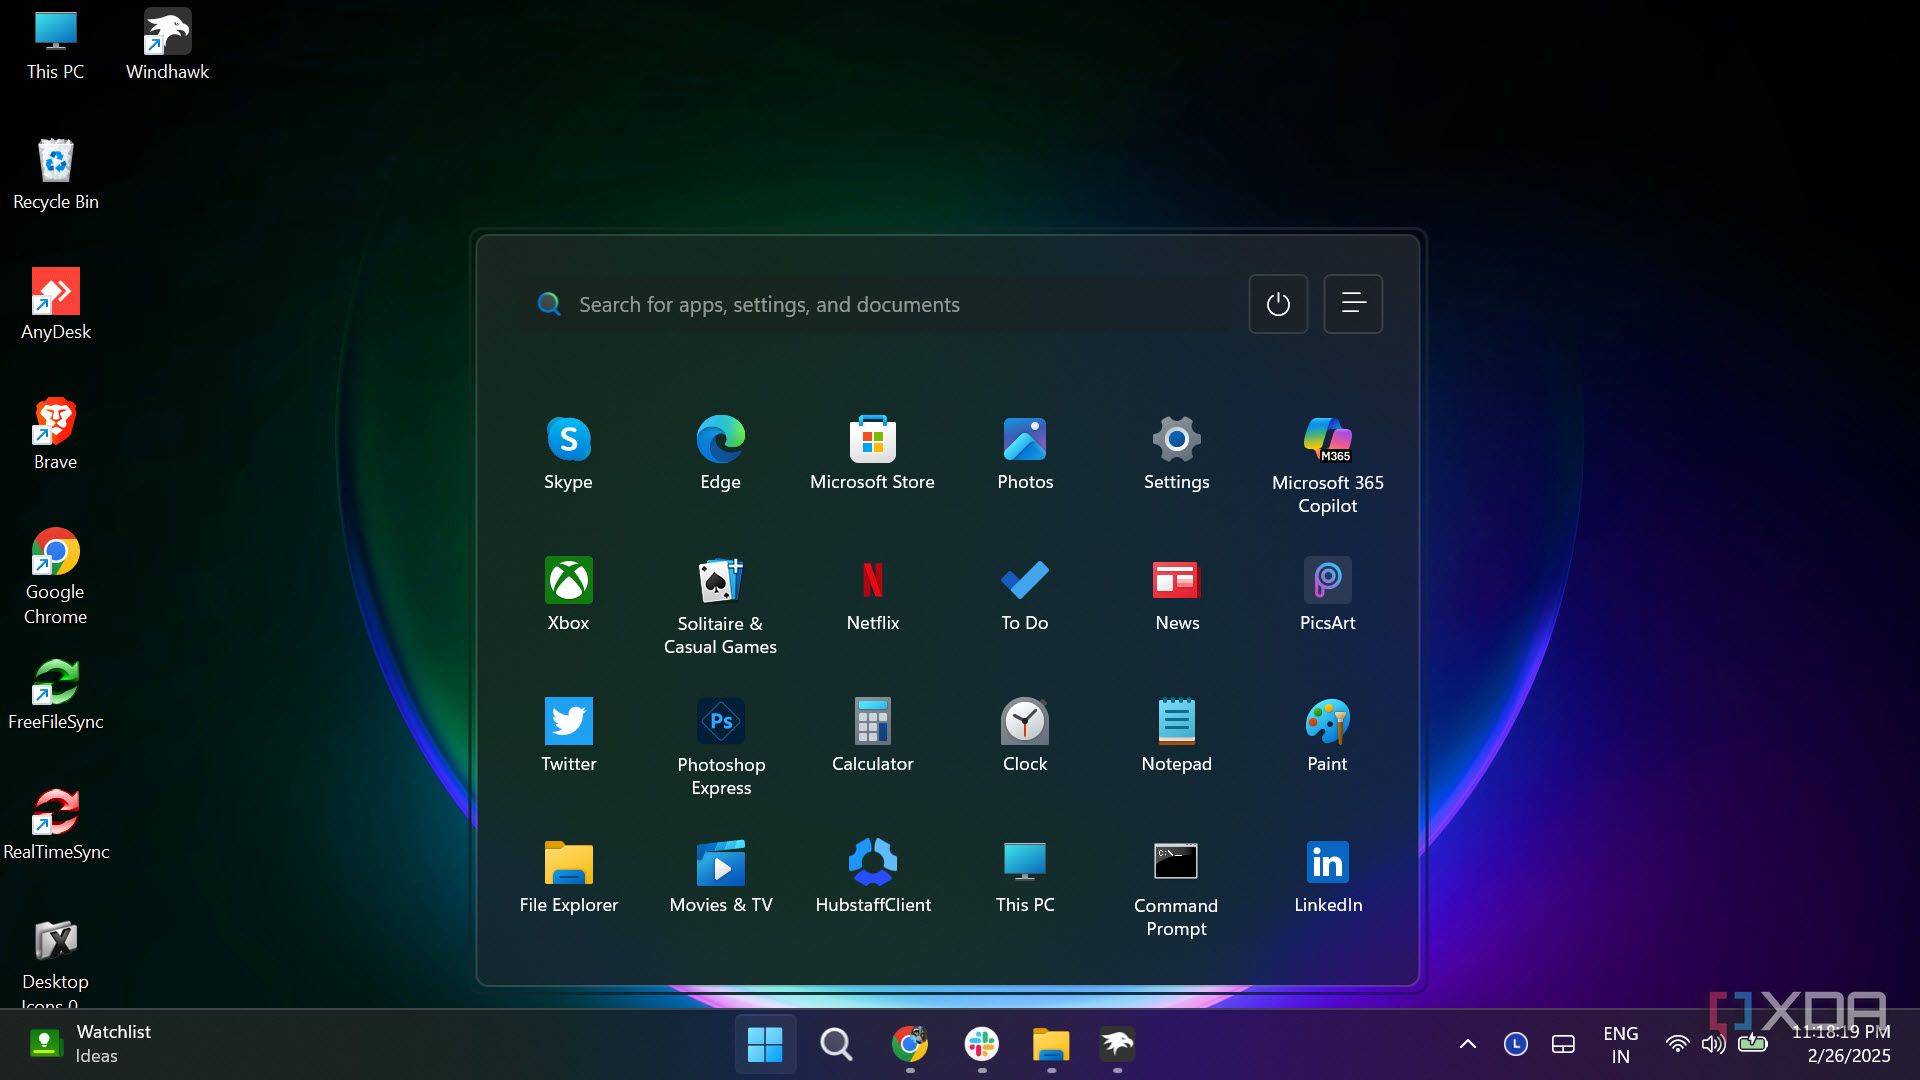The image size is (1920, 1080).
Task: Open File Explorer in Start menu
Action: pos(568,876)
